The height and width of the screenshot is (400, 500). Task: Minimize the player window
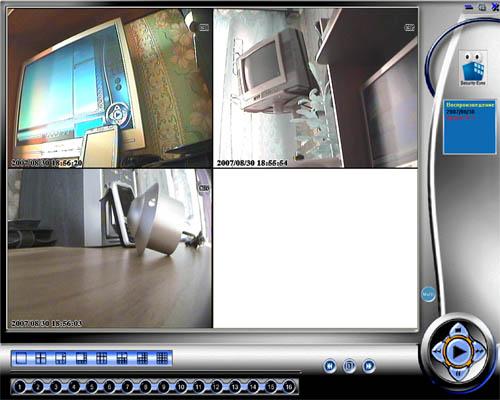(469, 7)
